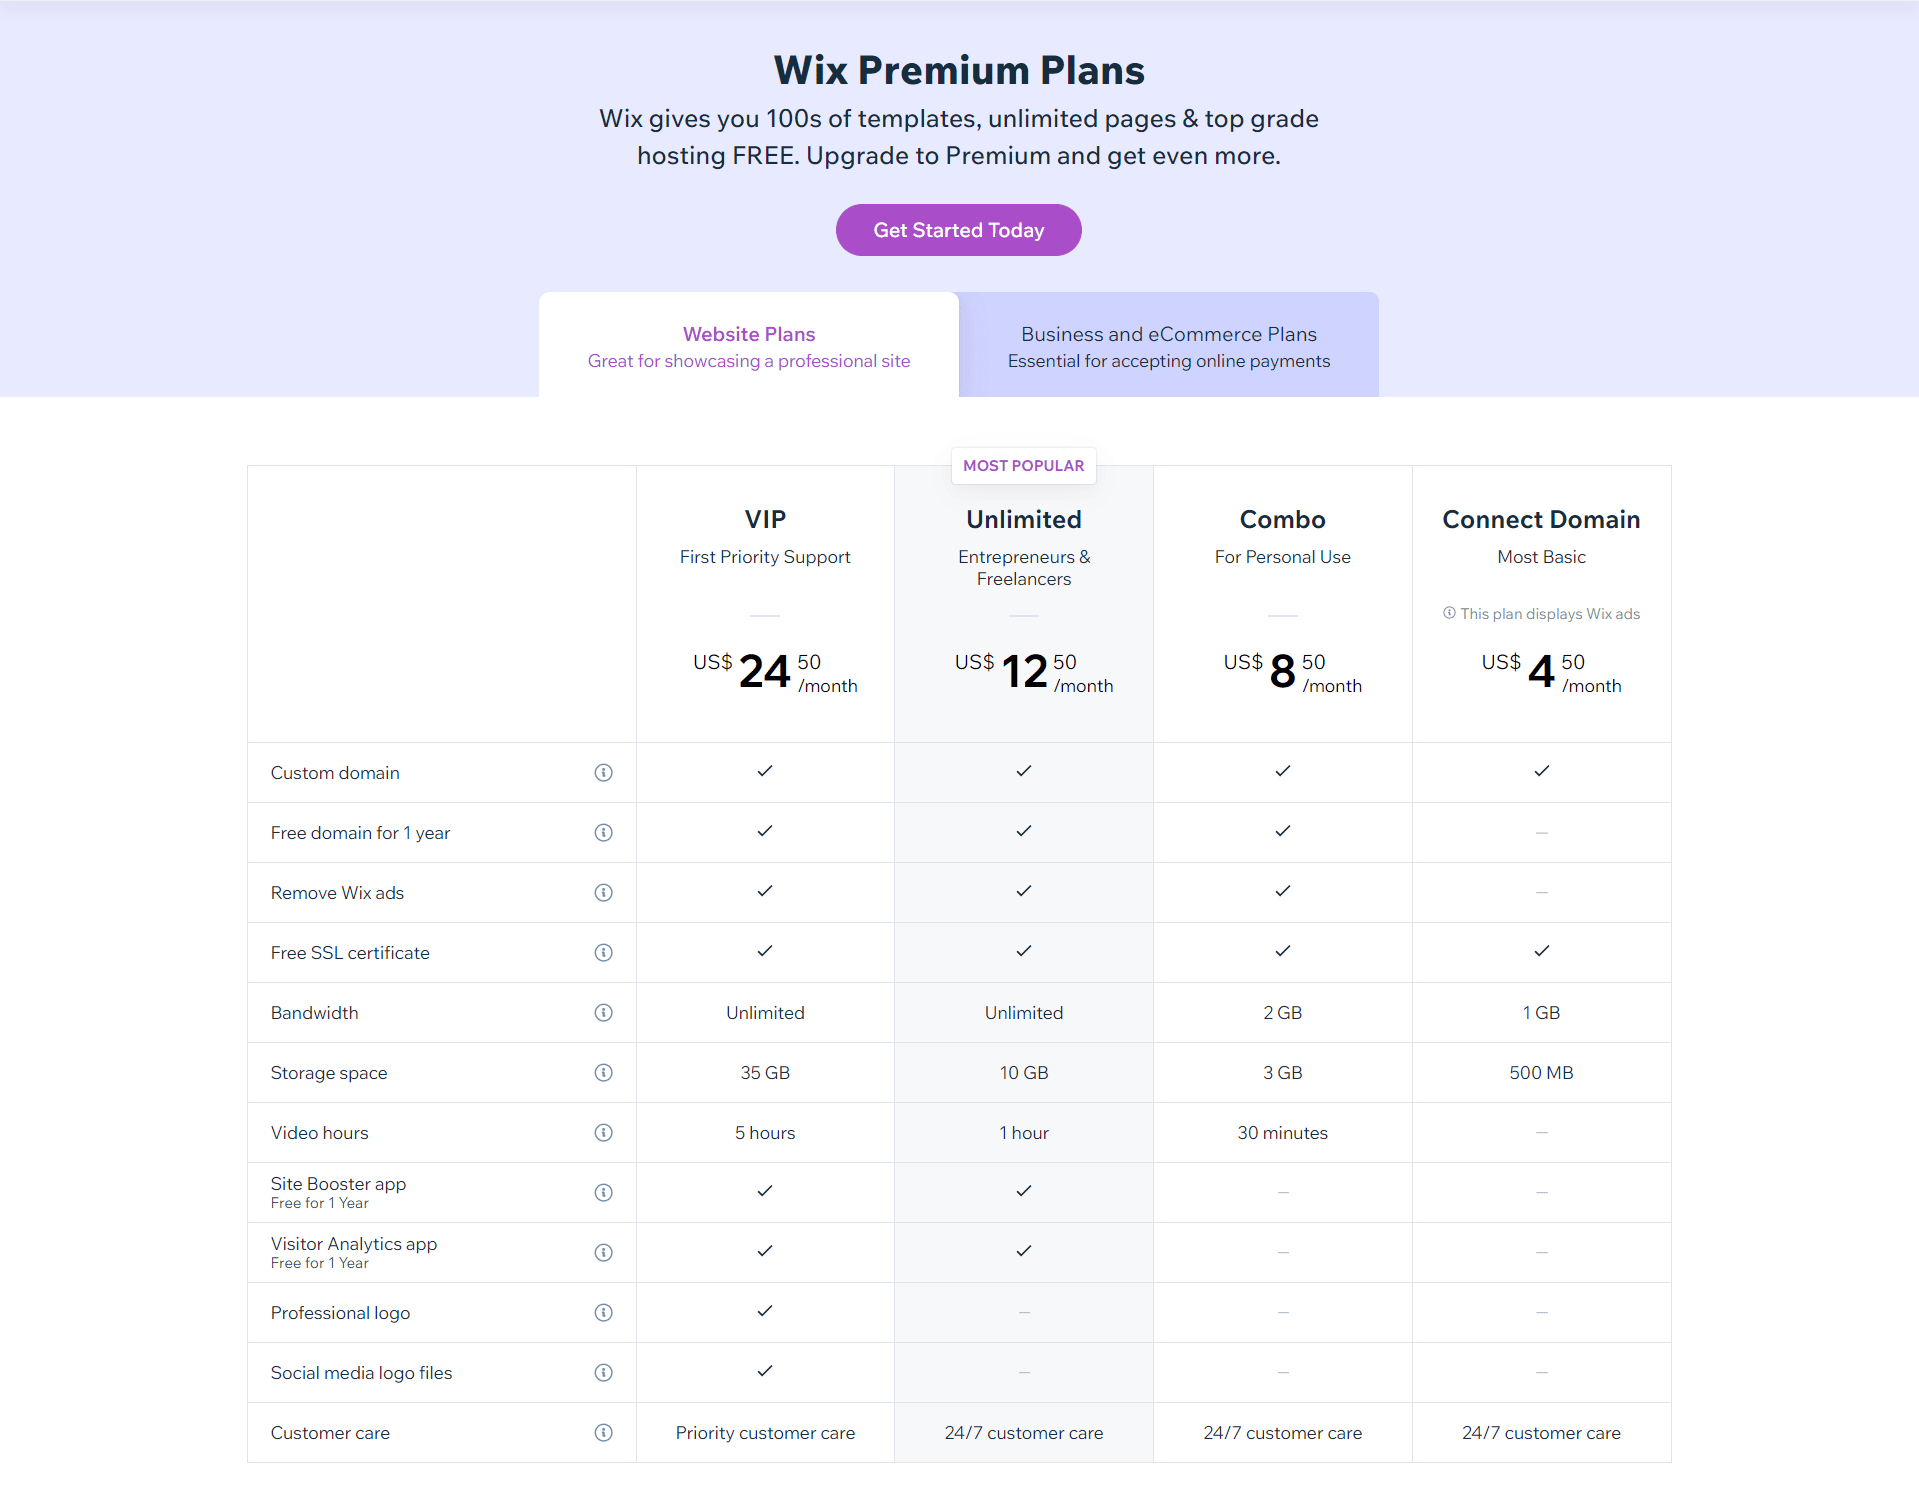The width and height of the screenshot is (1919, 1493).
Task: Open info for Social media logo files
Action: (603, 1373)
